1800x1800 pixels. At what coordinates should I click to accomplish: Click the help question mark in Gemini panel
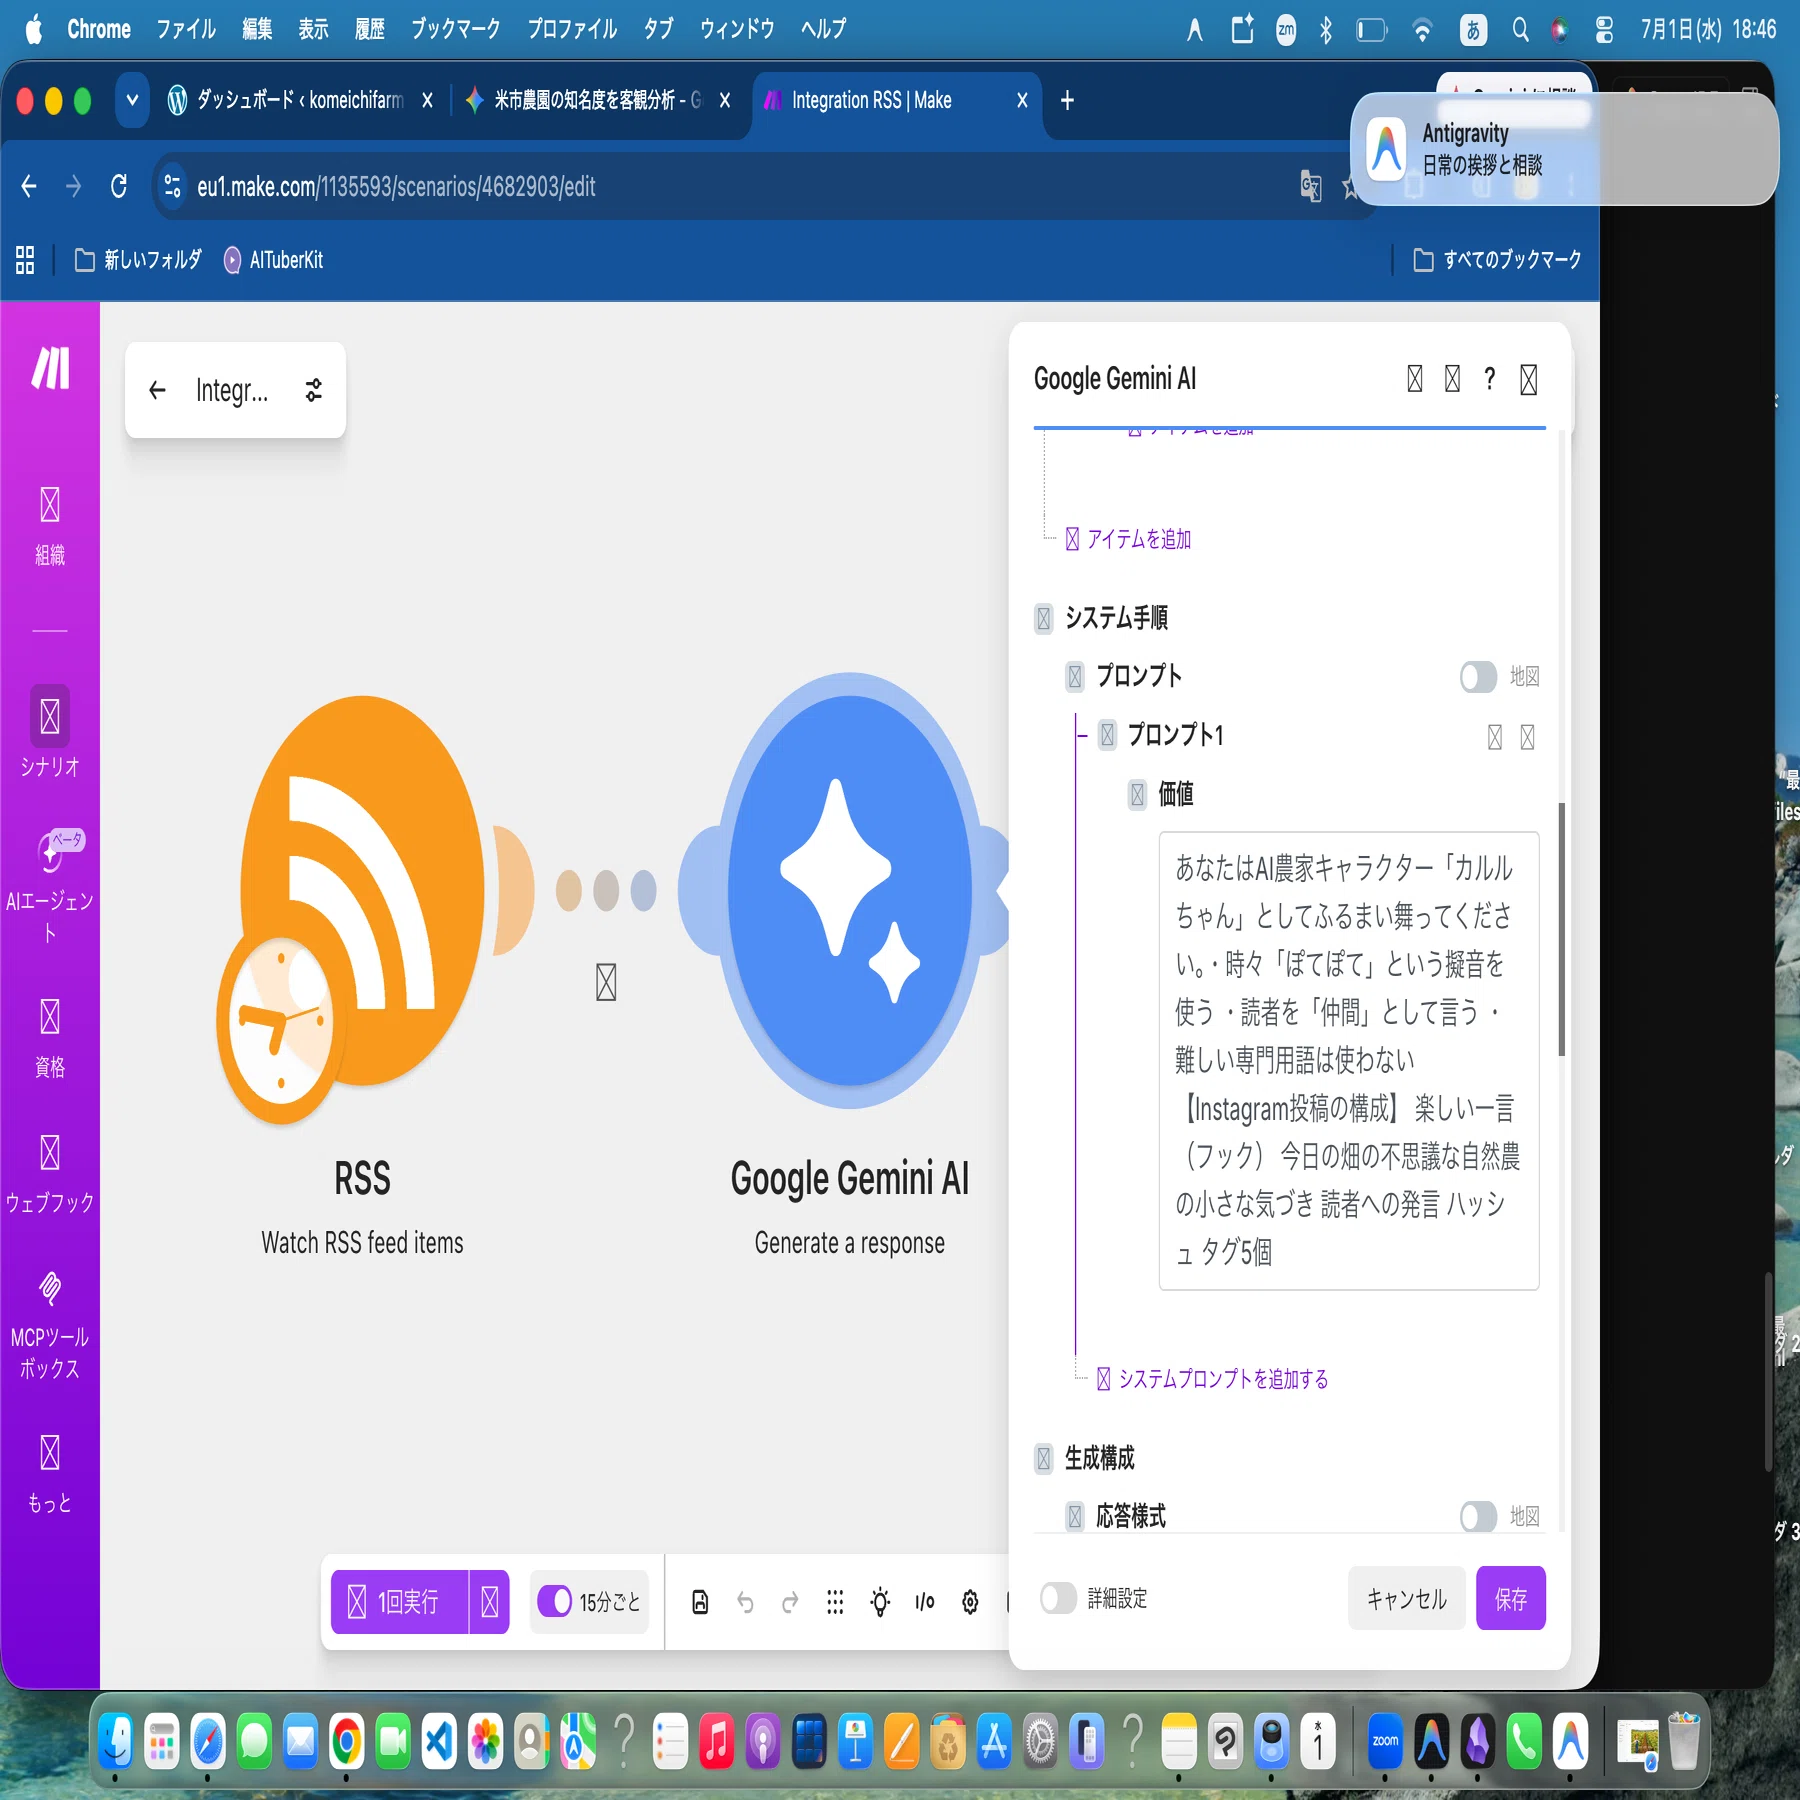(1490, 379)
